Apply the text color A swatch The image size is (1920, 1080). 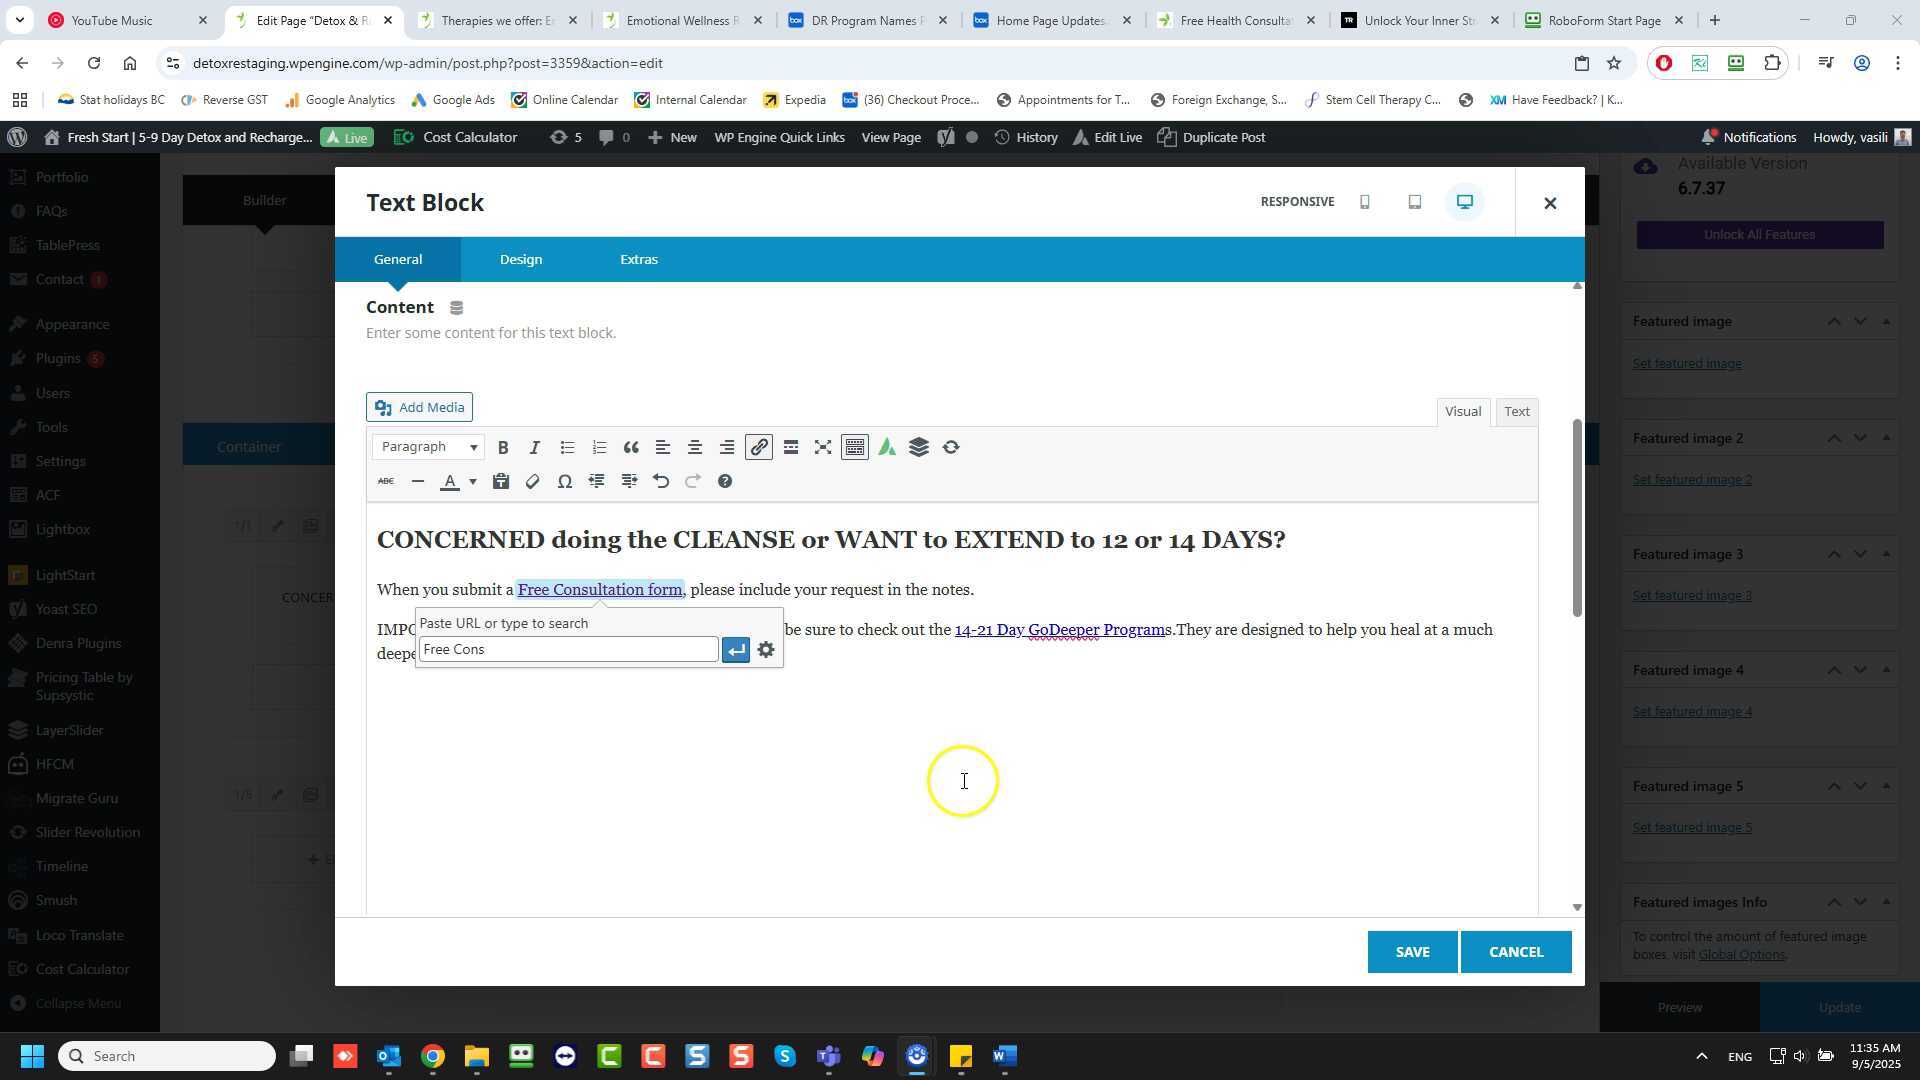click(450, 482)
